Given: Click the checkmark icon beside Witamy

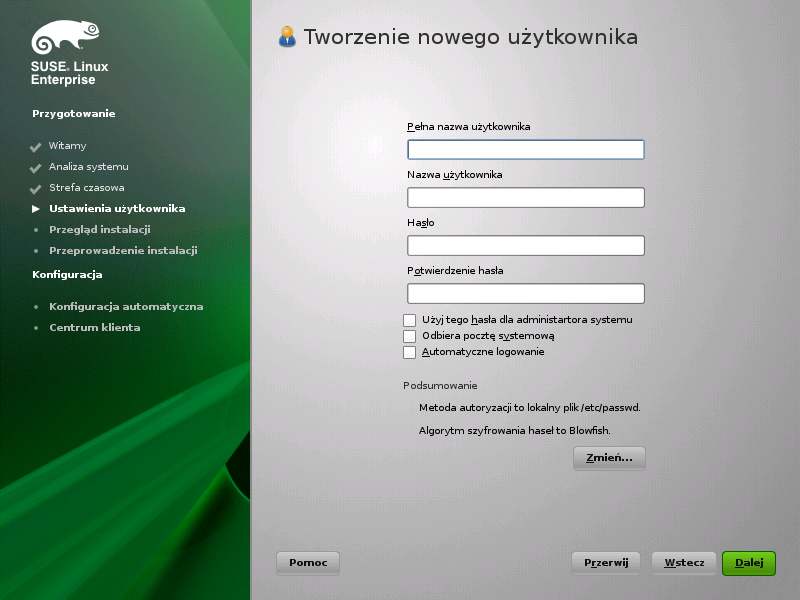Looking at the screenshot, I should pos(35,147).
